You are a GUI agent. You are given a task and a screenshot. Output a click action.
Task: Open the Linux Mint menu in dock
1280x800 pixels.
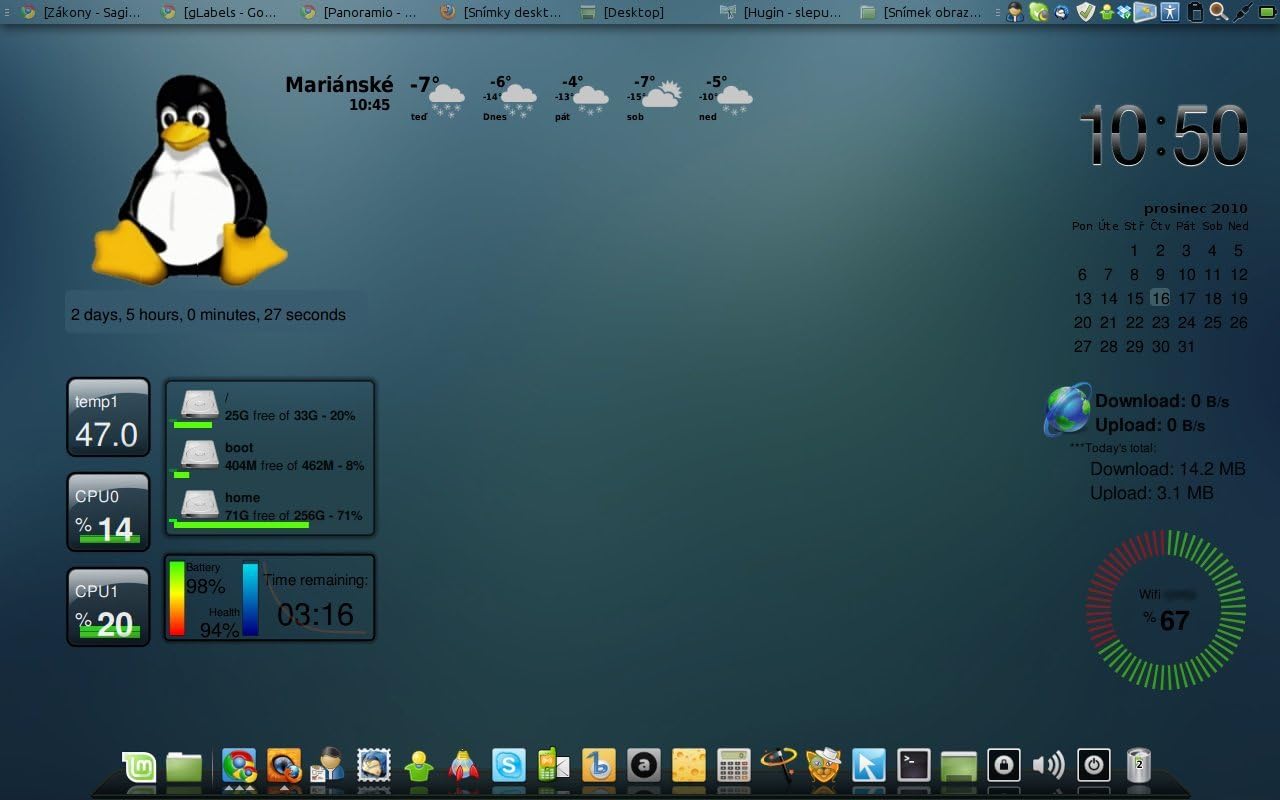tap(139, 766)
